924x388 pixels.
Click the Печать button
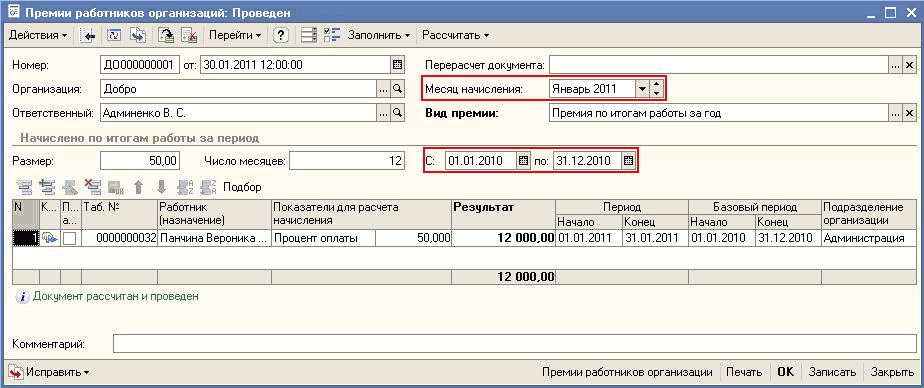pos(744,372)
